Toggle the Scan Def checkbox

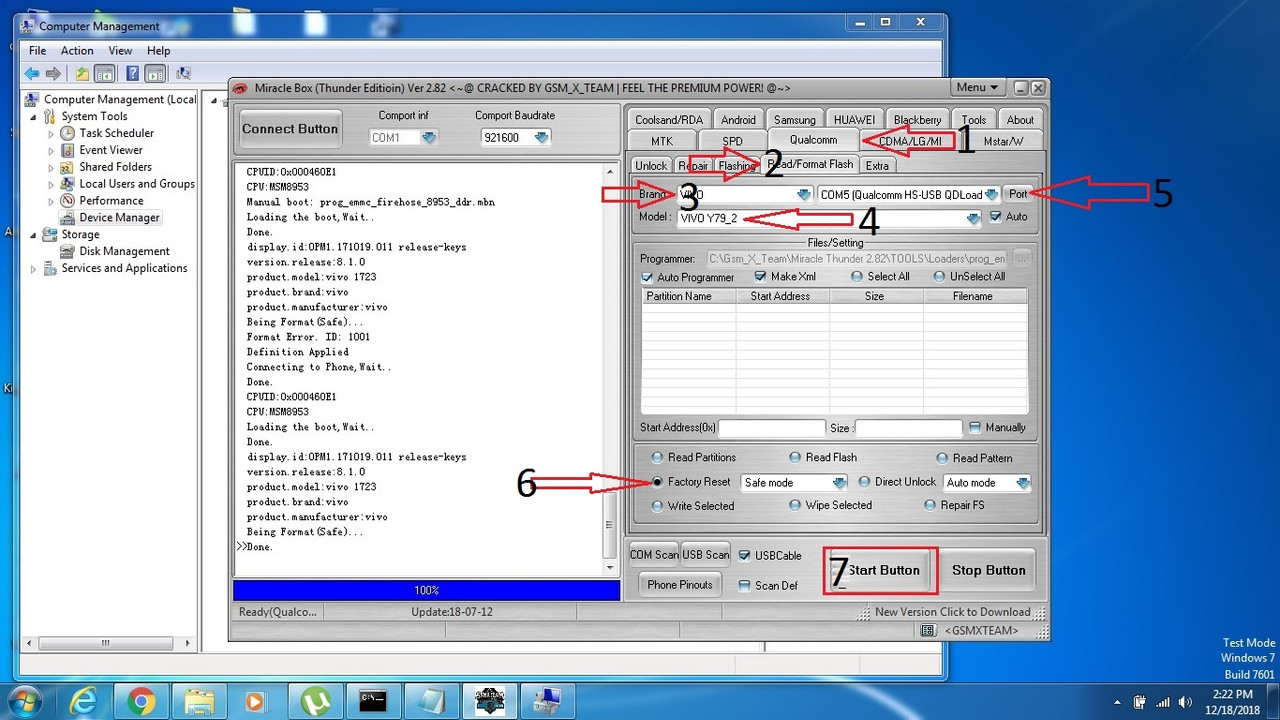(744, 585)
